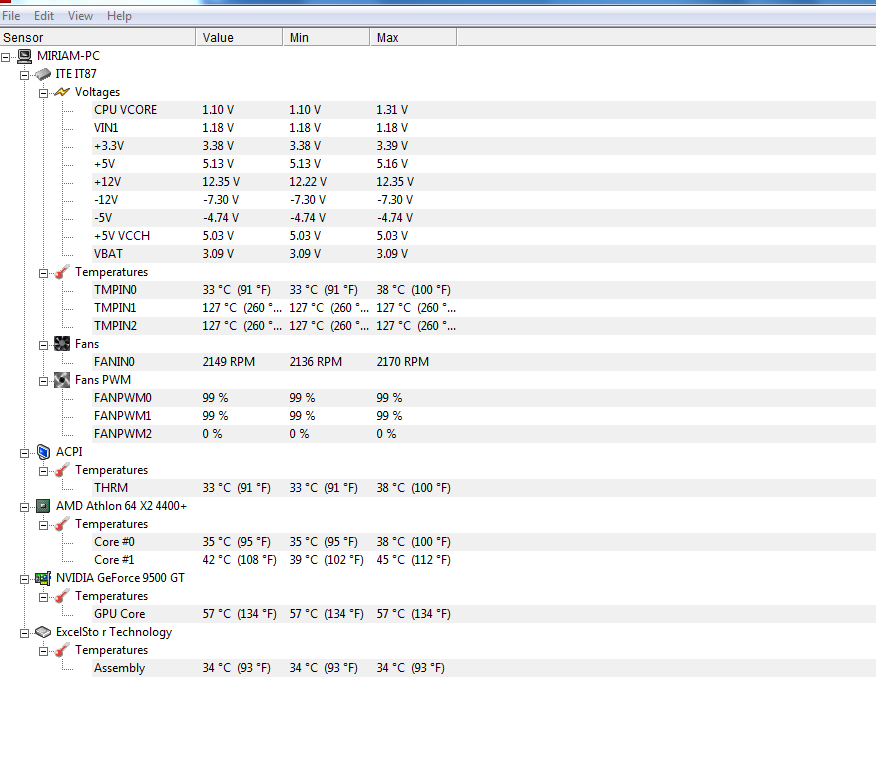Select the FANPWM0 row

[x=484, y=398]
